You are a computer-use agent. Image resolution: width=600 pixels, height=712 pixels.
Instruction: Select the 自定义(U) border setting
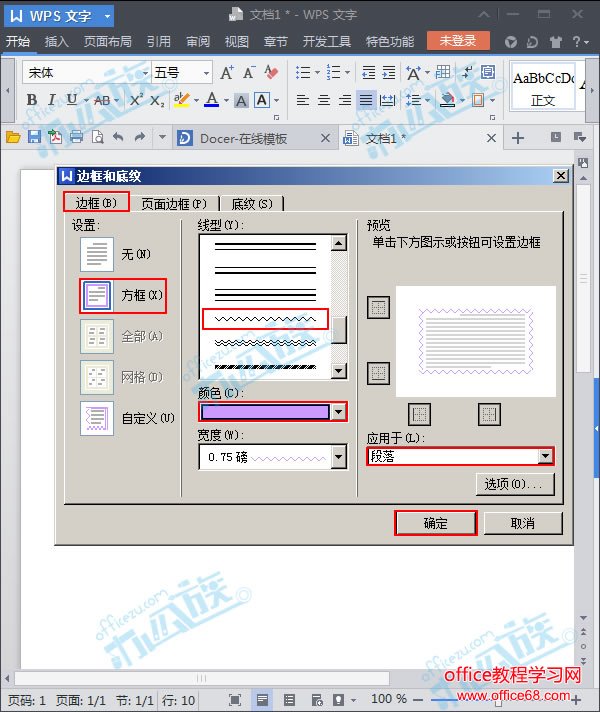click(x=128, y=418)
